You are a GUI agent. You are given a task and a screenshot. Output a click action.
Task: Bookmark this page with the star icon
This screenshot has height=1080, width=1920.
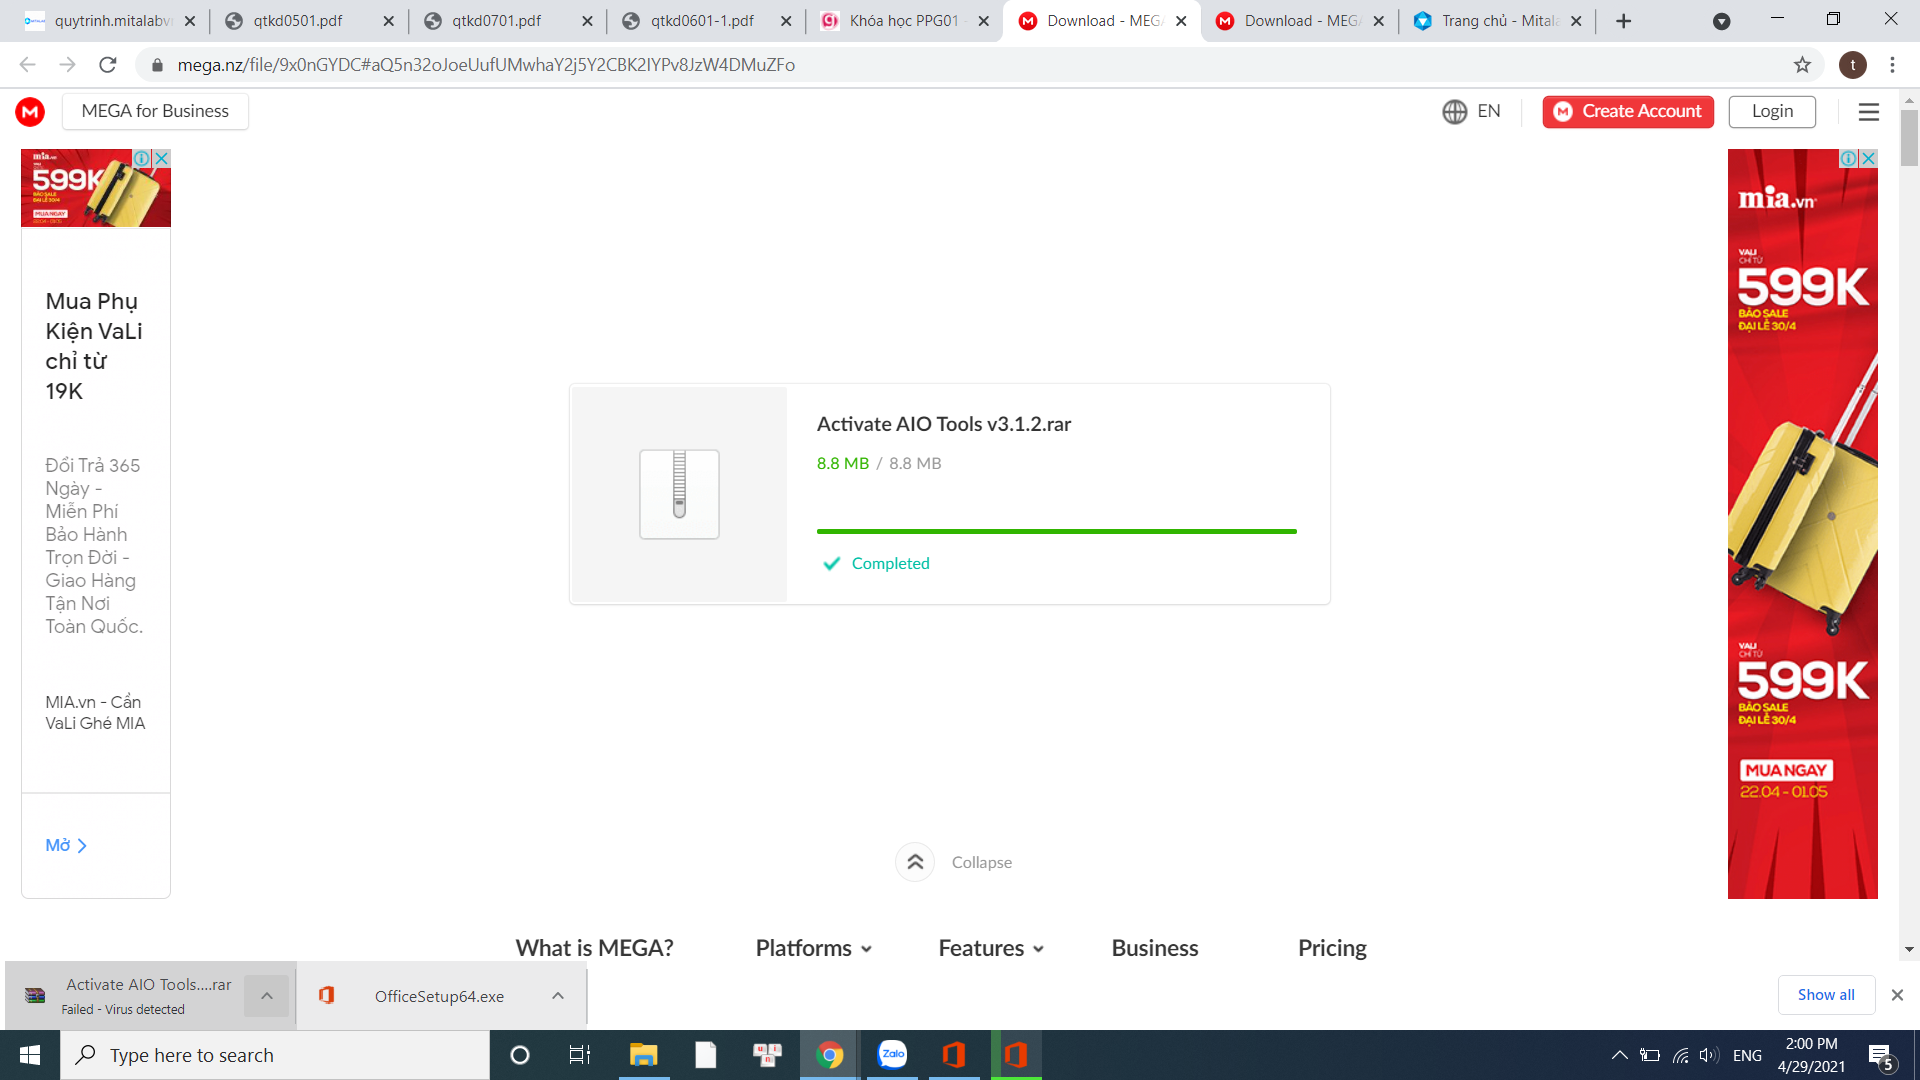(x=1802, y=65)
